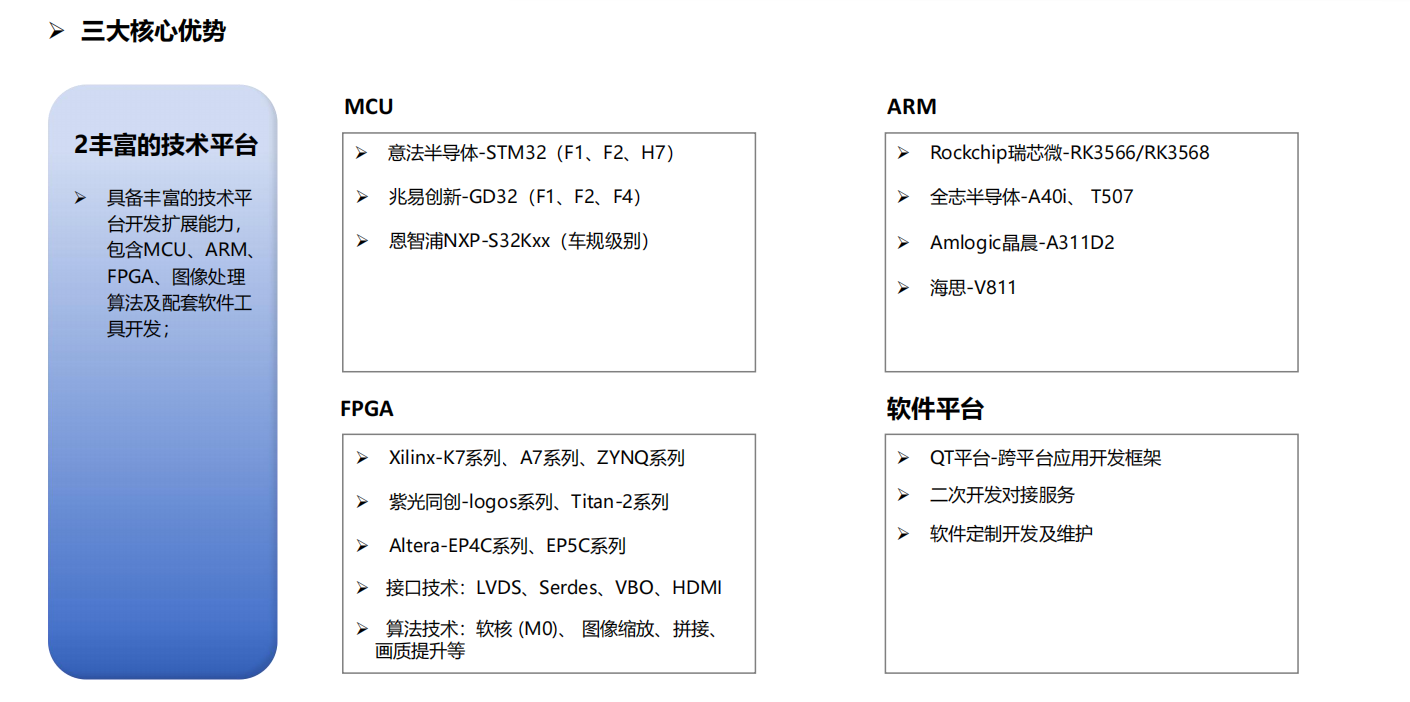Select the line 恩智浦NXP-S32Kxx（车规级别）
The width and height of the screenshot is (1410, 702).
tap(521, 241)
